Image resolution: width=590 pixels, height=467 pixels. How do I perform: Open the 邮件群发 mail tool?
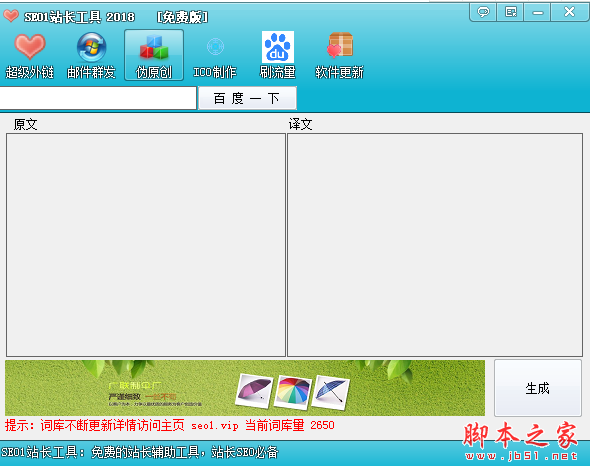[91, 56]
